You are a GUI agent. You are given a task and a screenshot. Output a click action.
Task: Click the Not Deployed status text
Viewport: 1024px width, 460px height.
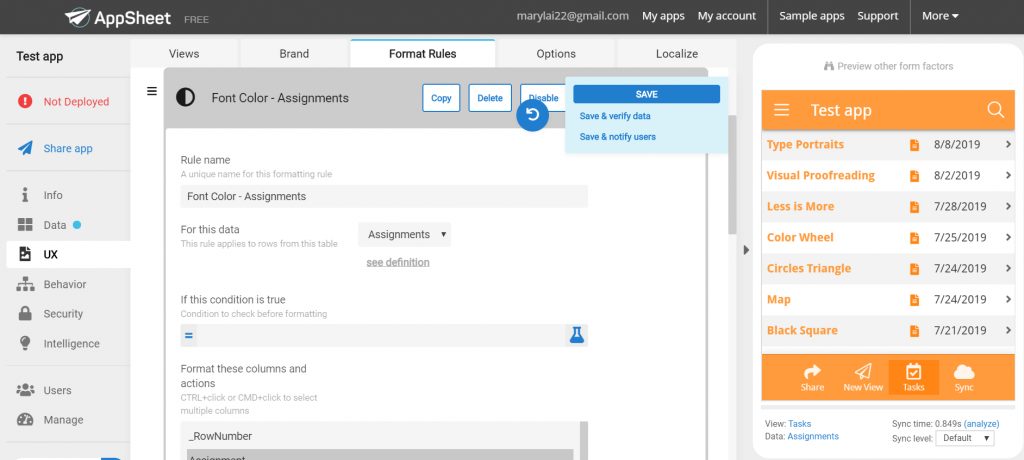[x=76, y=102]
